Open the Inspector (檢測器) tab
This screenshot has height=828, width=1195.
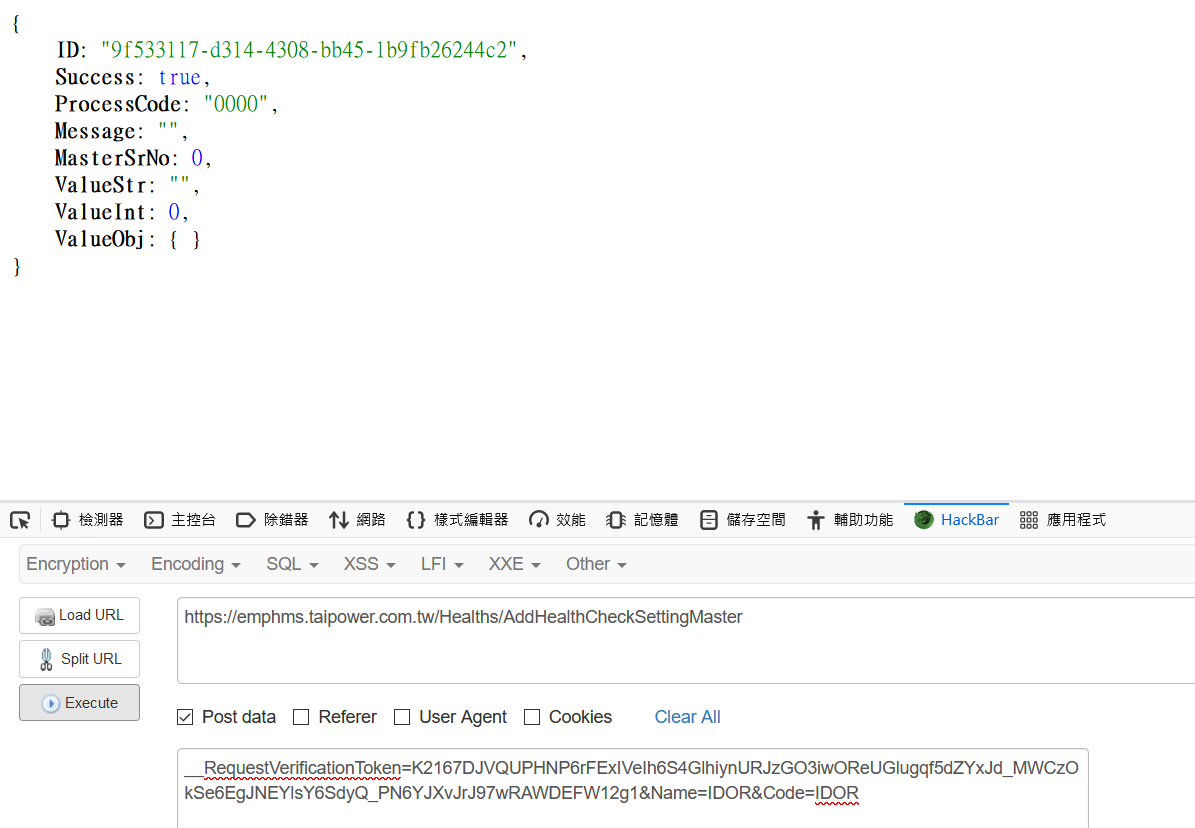tap(87, 520)
